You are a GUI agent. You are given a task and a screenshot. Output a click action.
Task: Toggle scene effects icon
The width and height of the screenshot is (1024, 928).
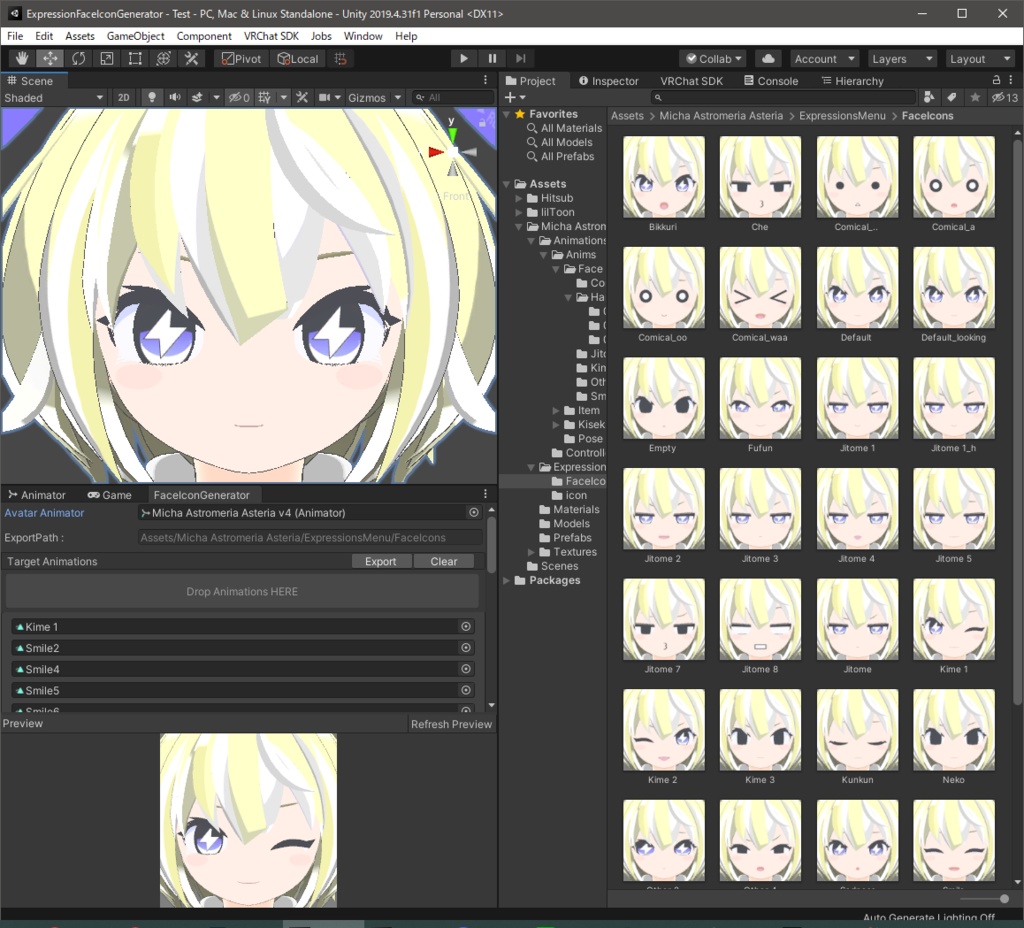tap(197, 97)
